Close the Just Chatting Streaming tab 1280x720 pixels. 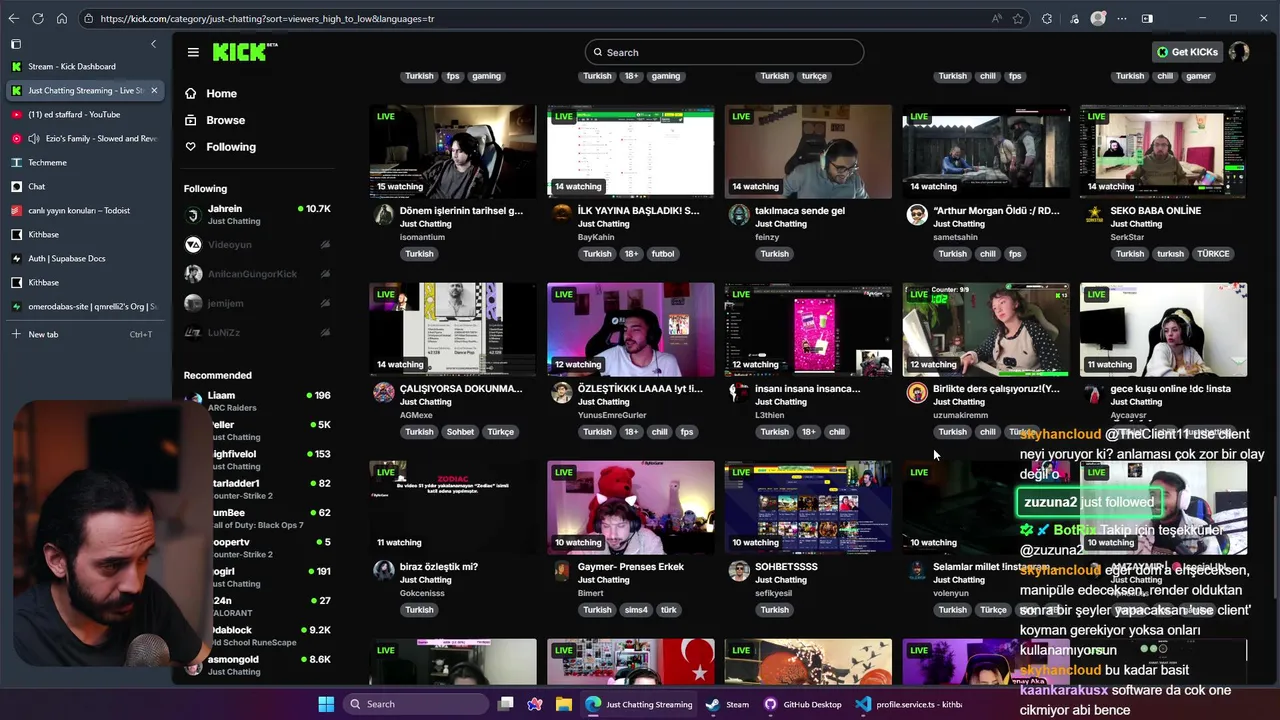click(x=154, y=90)
